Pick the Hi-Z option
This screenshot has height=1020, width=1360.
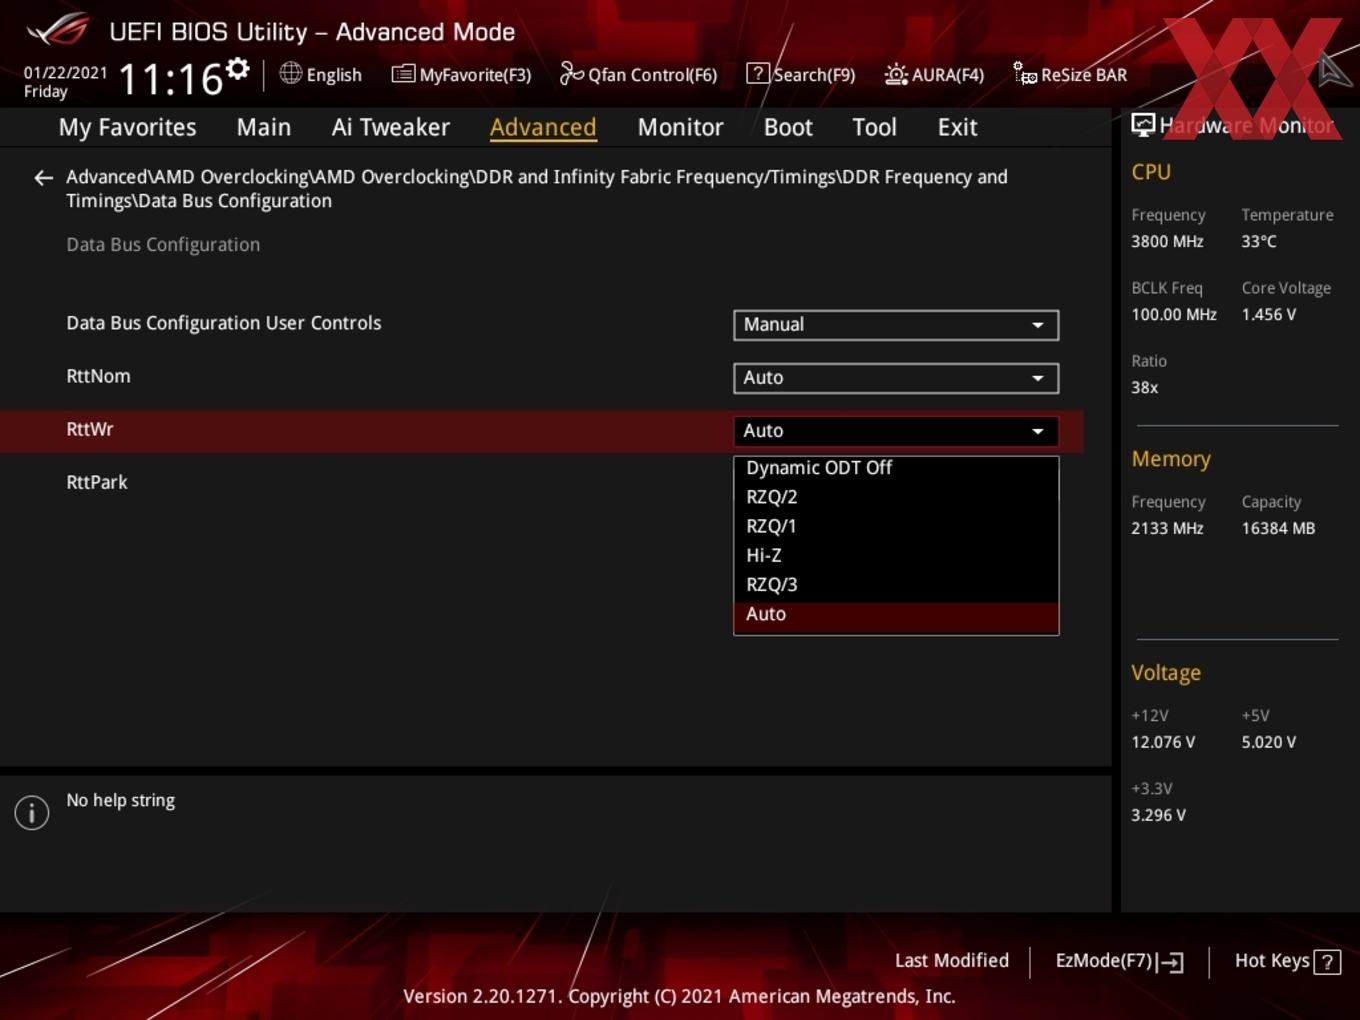tap(896, 555)
